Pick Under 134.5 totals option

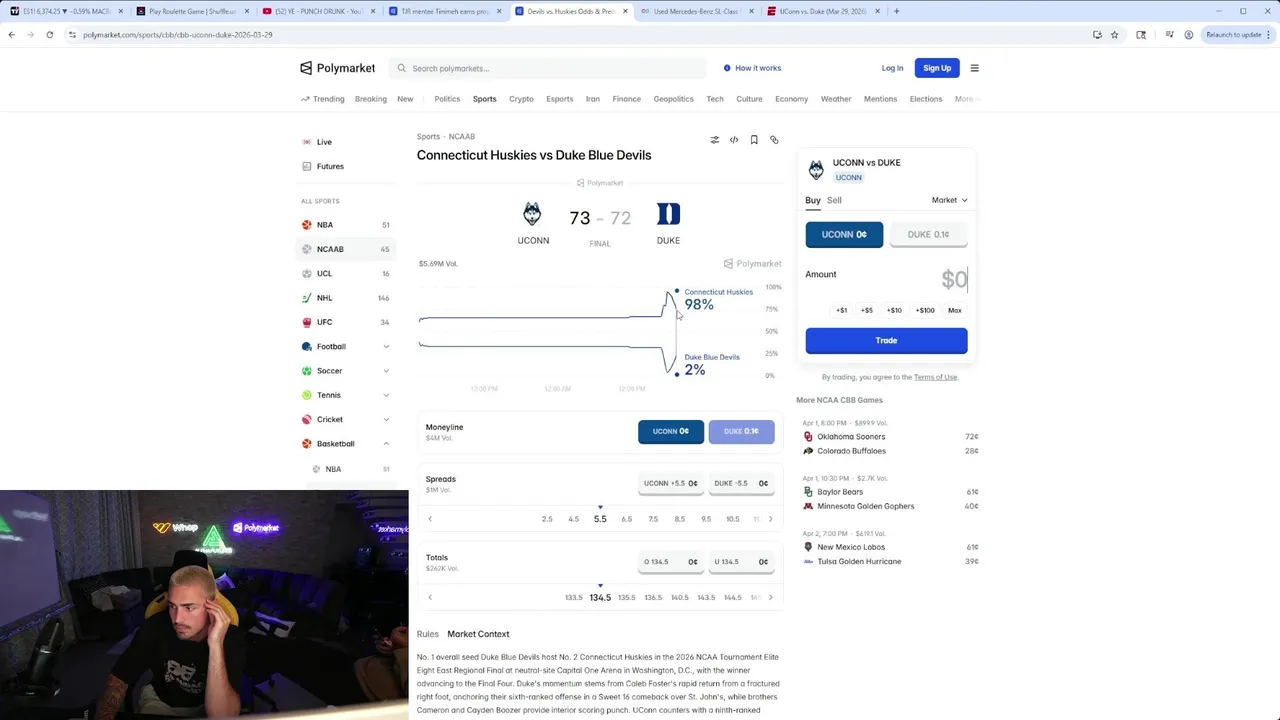(741, 561)
